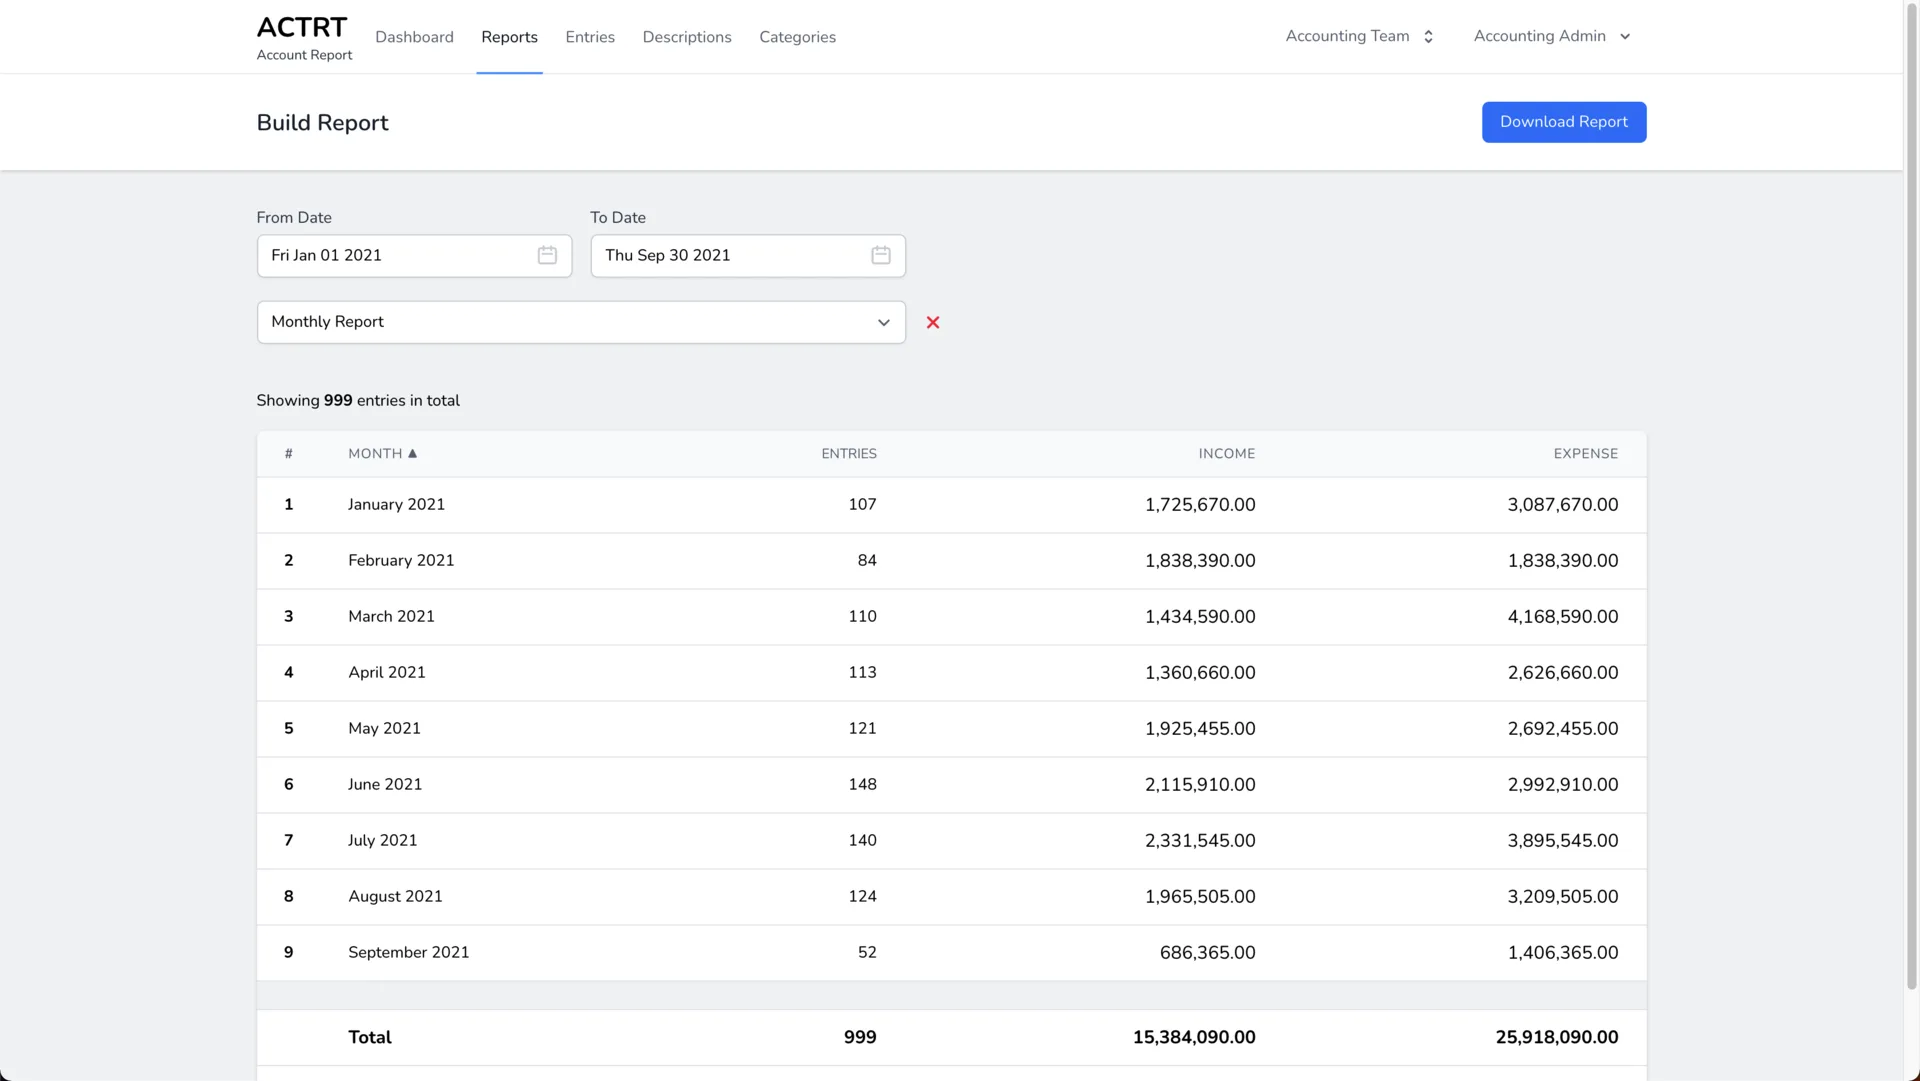The height and width of the screenshot is (1081, 1920).
Task: Sort by the INCOME column header
Action: 1227,454
